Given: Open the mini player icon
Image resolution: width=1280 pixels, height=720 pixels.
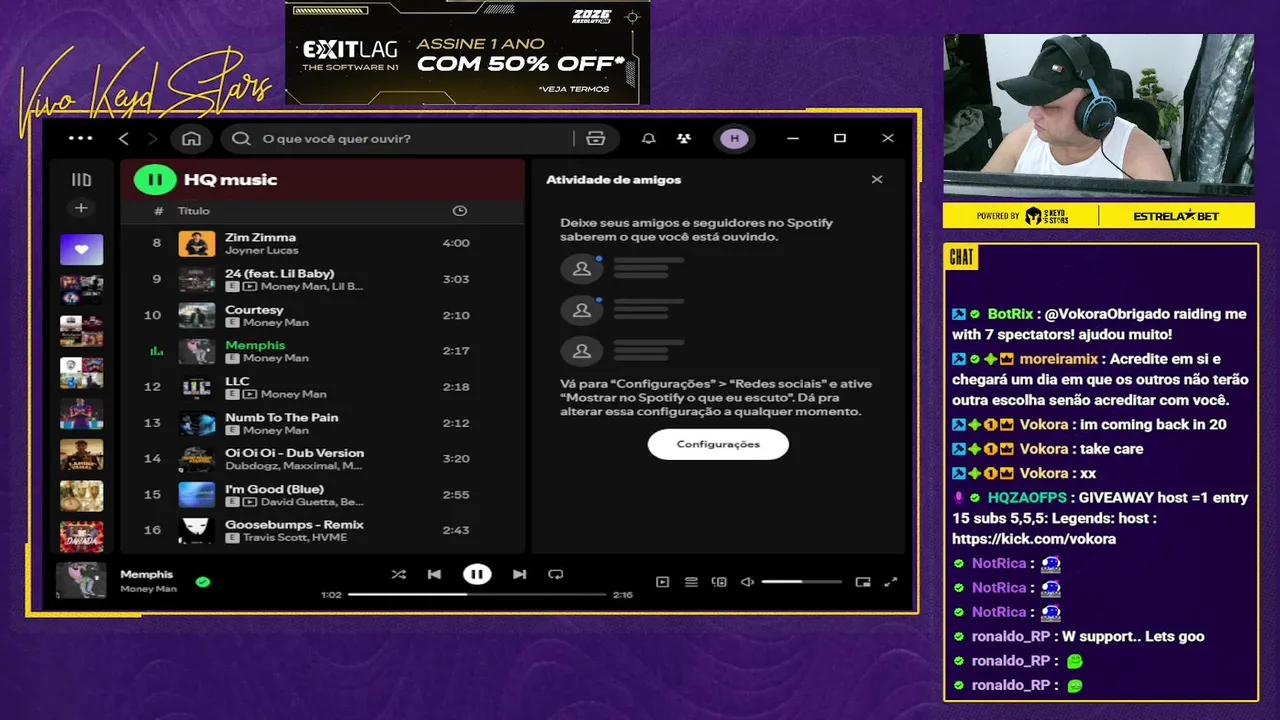Looking at the screenshot, I should (x=863, y=582).
